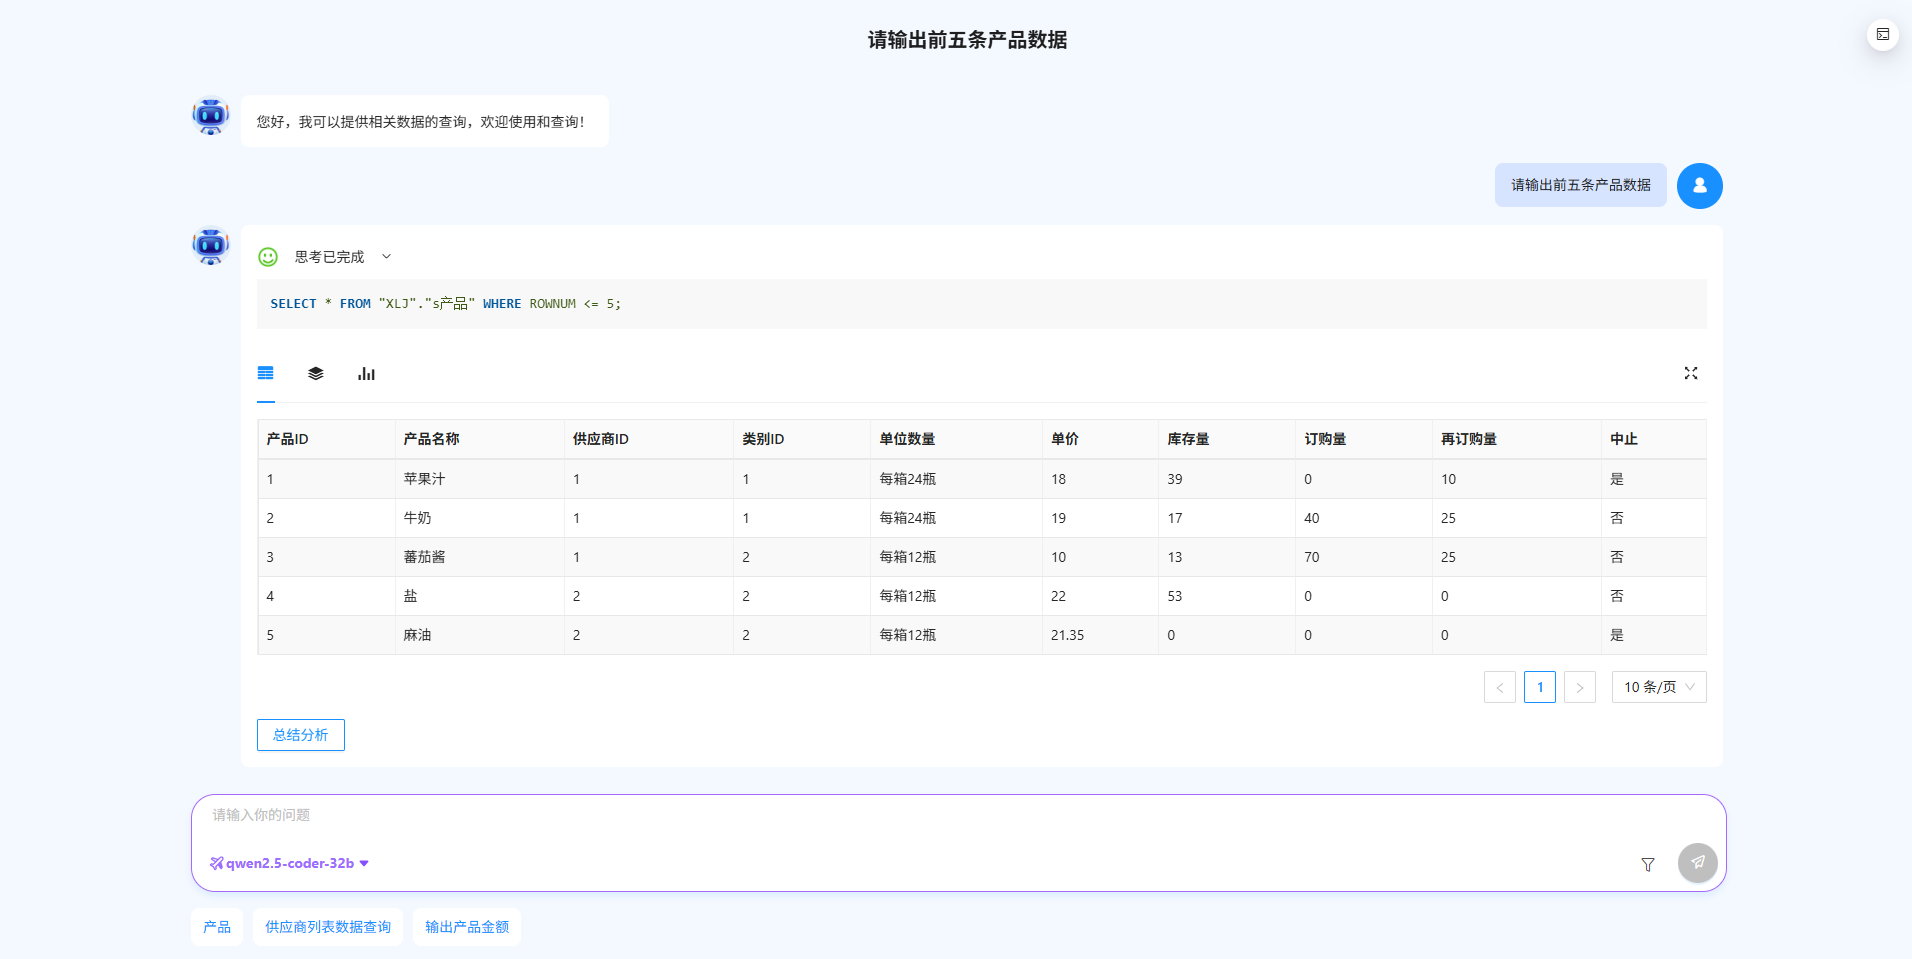Open the layers stack view icon

coord(316,373)
